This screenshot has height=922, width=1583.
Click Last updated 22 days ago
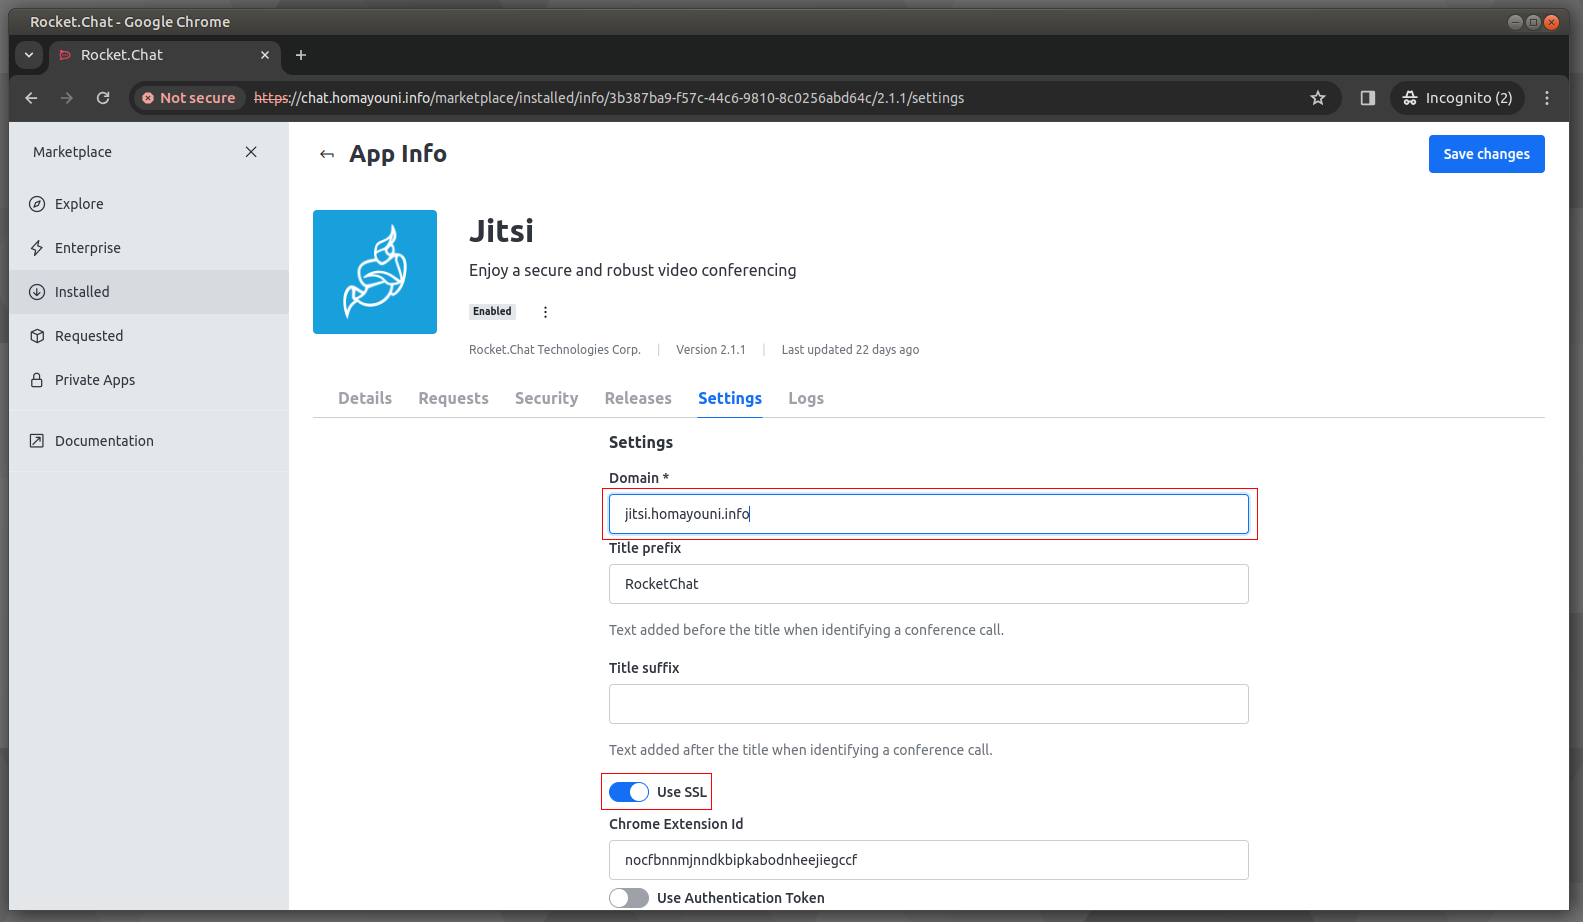pyautogui.click(x=850, y=350)
